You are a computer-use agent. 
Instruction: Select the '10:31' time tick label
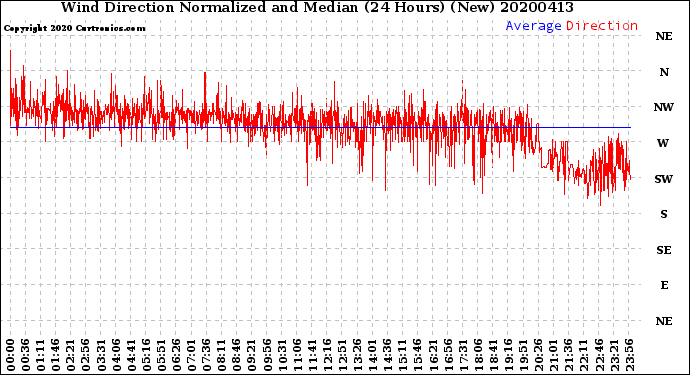pyautogui.click(x=283, y=356)
